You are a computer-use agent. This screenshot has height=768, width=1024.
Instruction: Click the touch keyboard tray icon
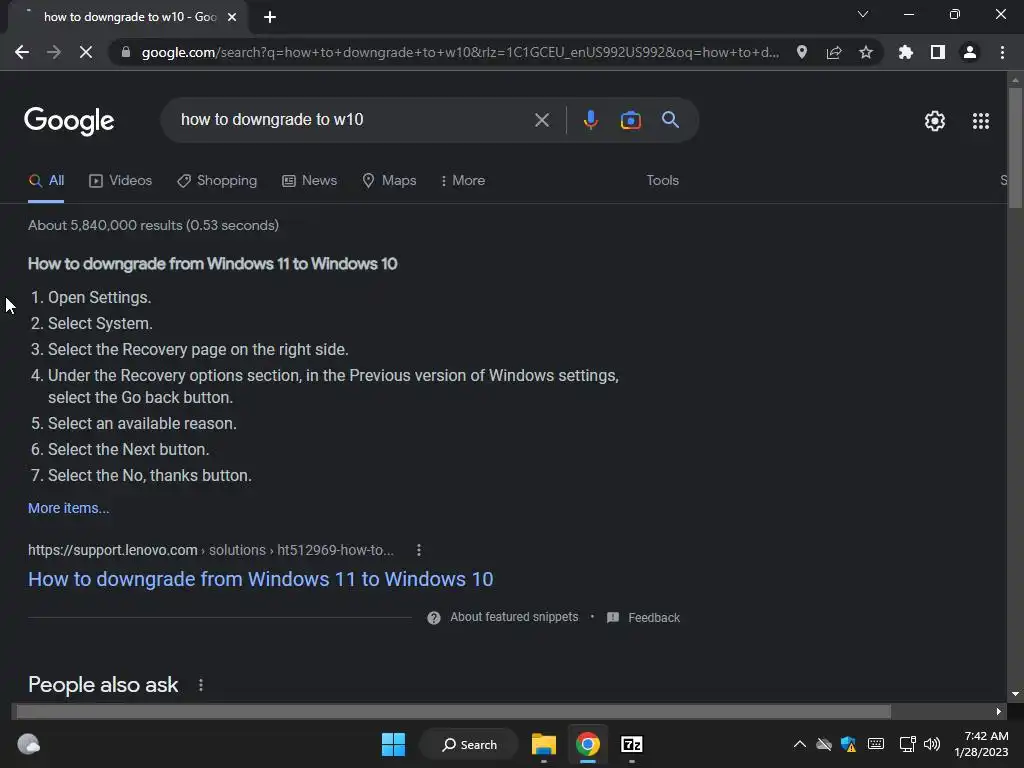tap(876, 744)
